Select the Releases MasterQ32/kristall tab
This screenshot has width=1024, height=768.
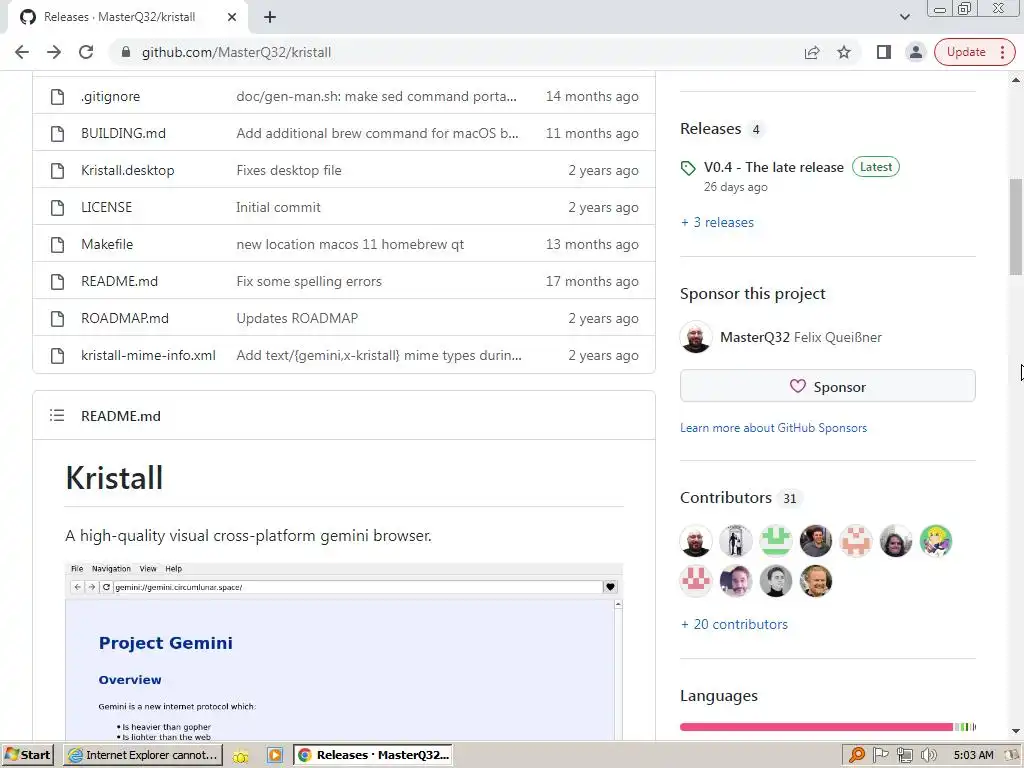click(128, 17)
